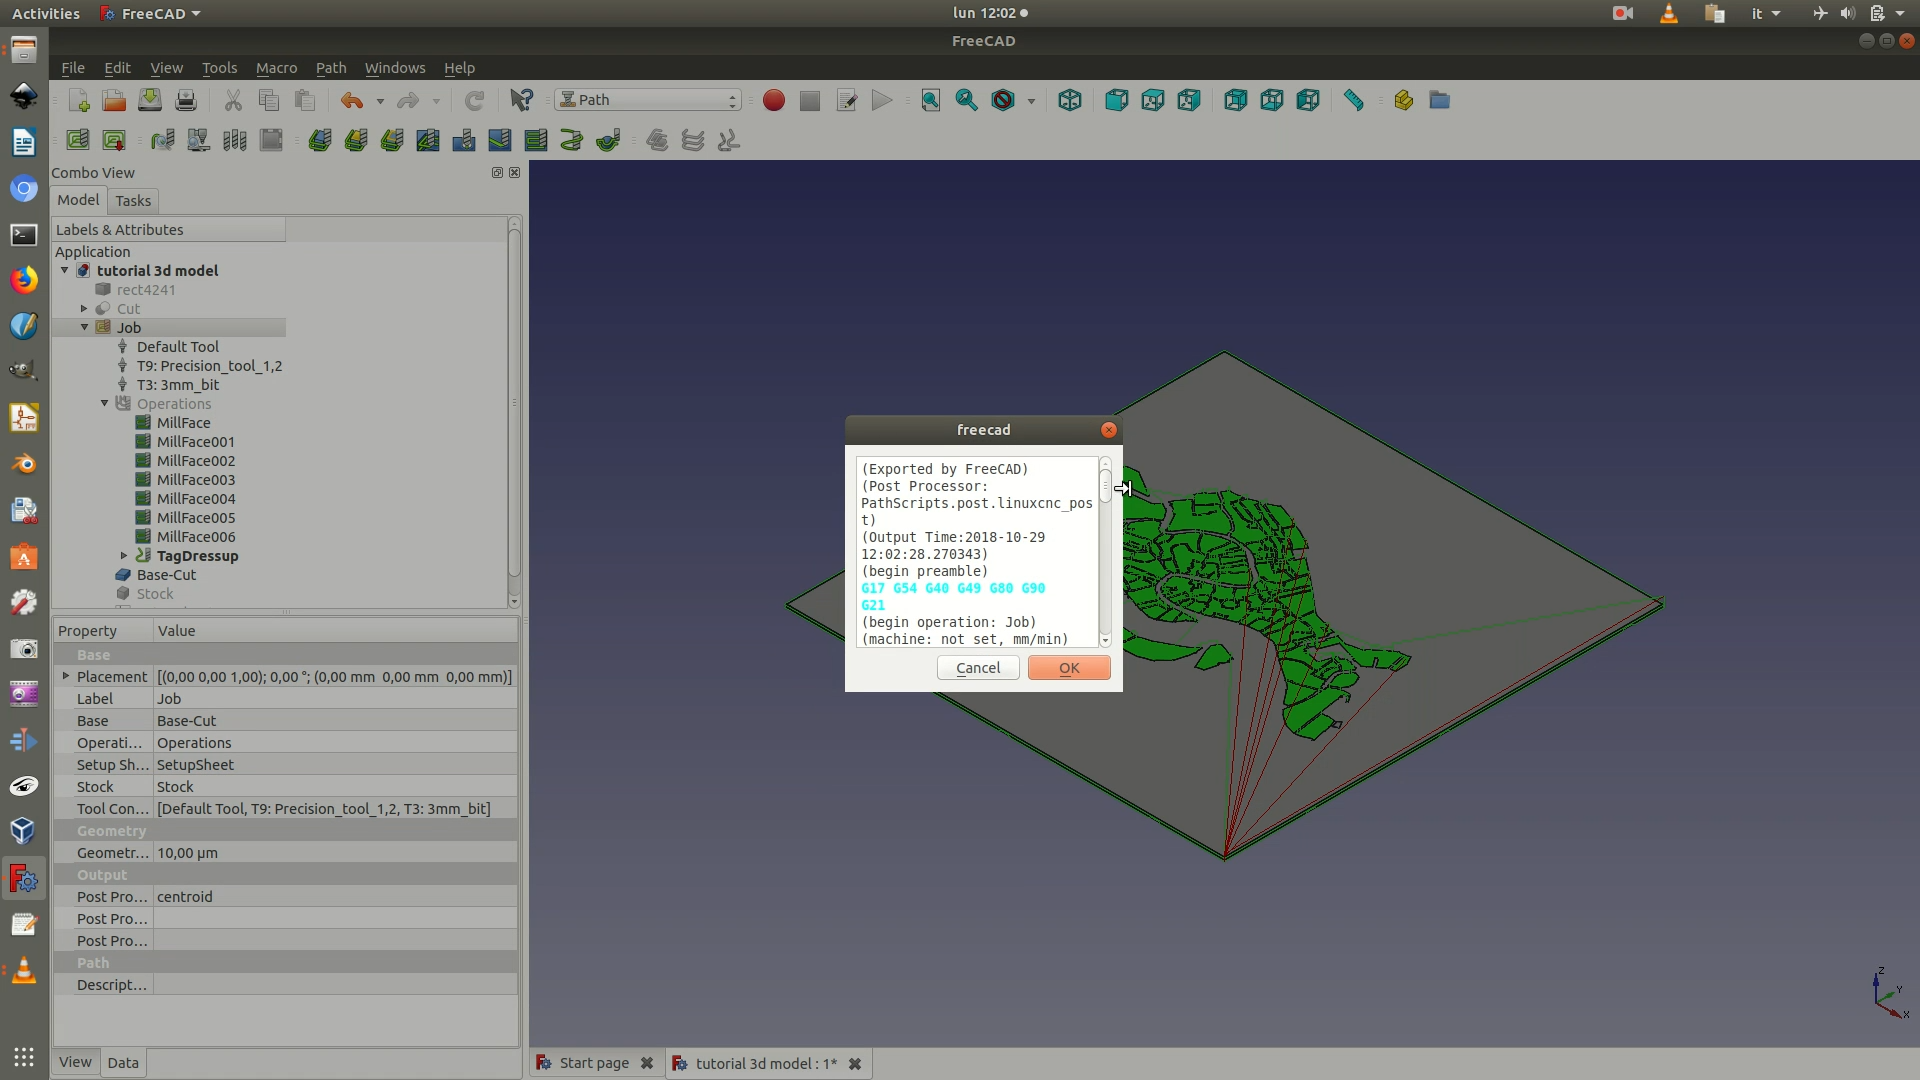This screenshot has width=1920, height=1080.
Task: Copy selection with the copy icon
Action: (269, 100)
